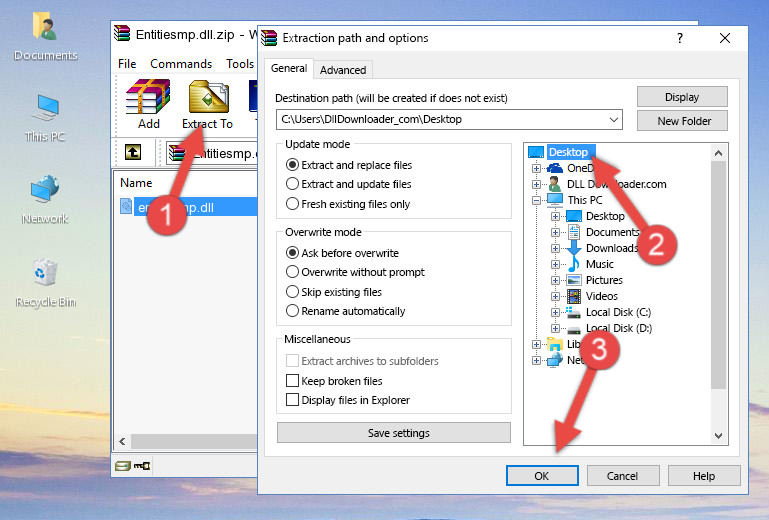The height and width of the screenshot is (520, 769).
Task: Click the New Folder button
Action: point(682,121)
